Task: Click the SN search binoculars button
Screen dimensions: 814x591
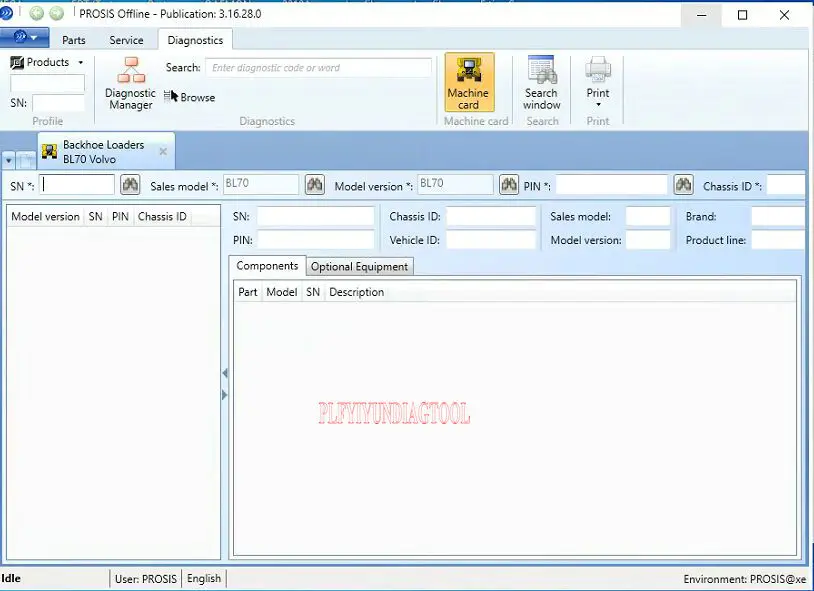Action: 130,184
